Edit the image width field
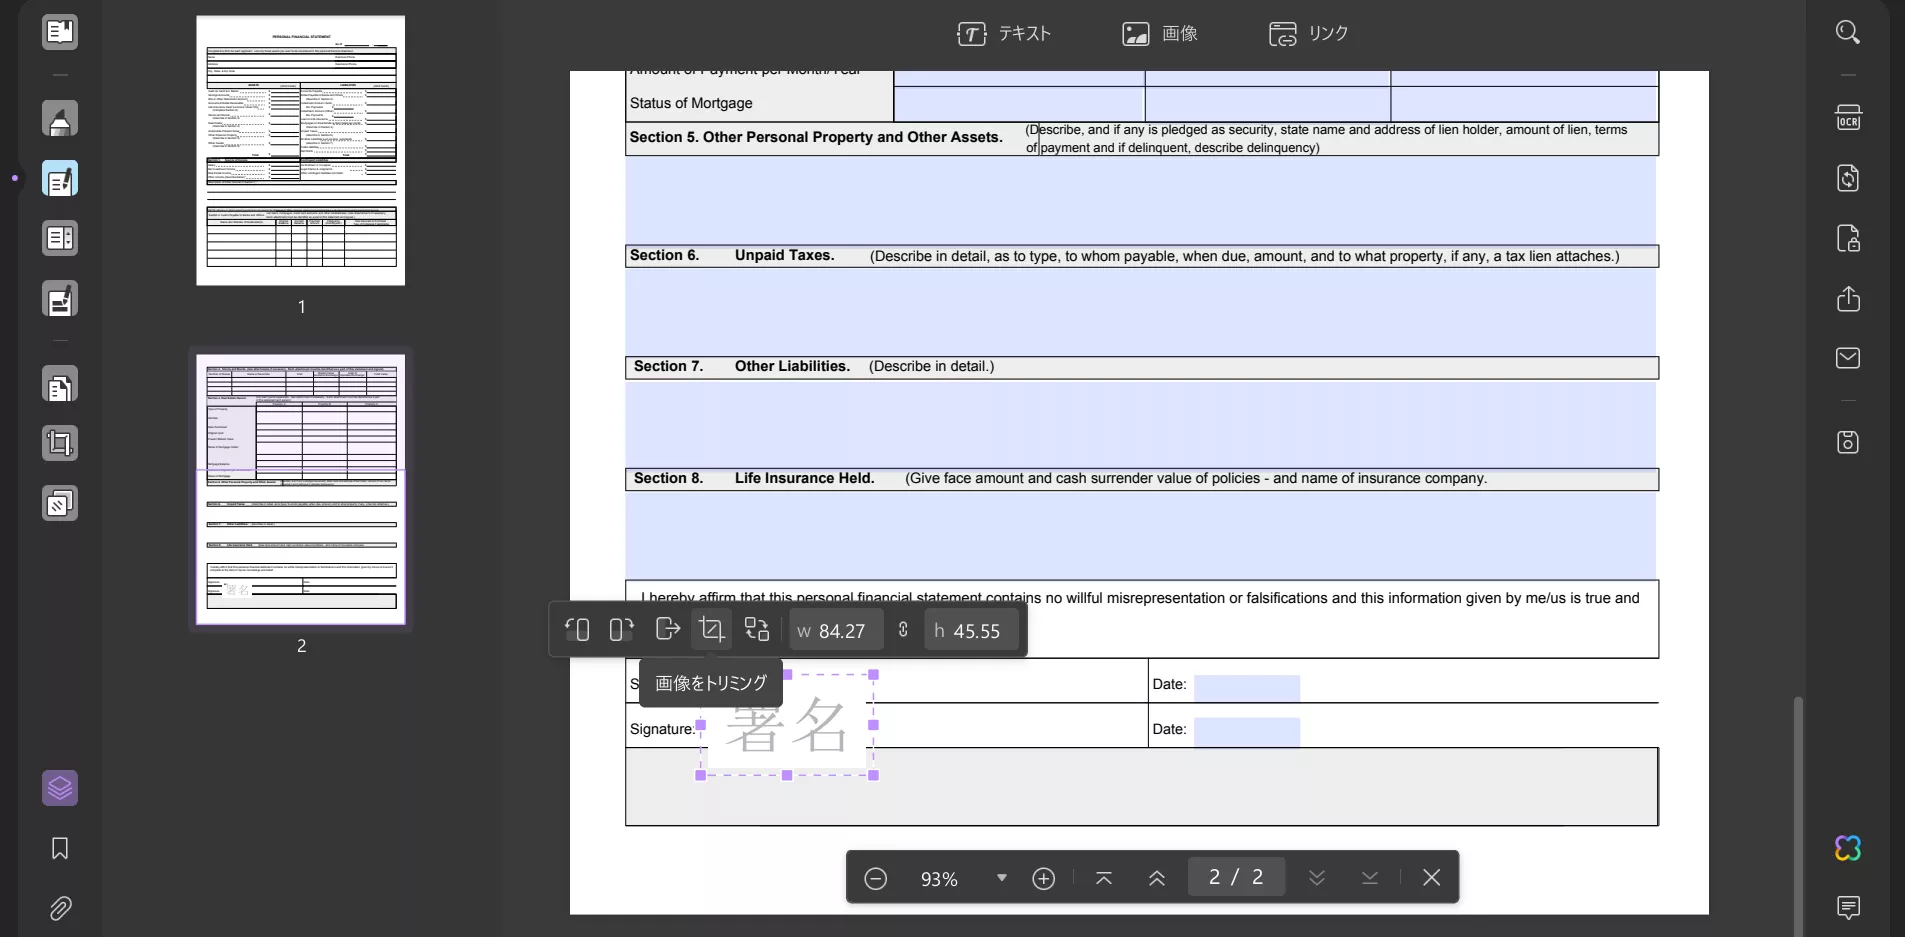The height and width of the screenshot is (937, 1905). click(836, 630)
